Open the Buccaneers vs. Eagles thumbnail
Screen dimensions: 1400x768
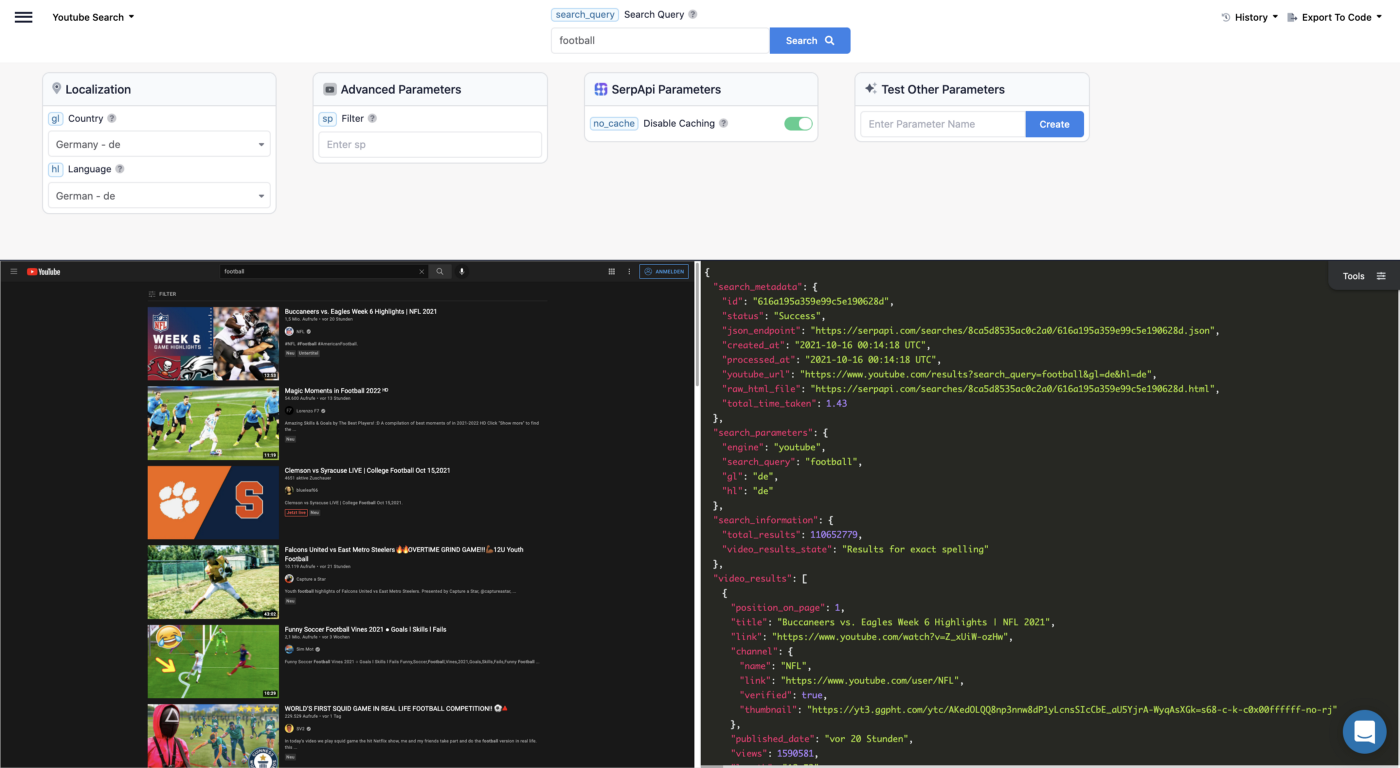tap(213, 344)
